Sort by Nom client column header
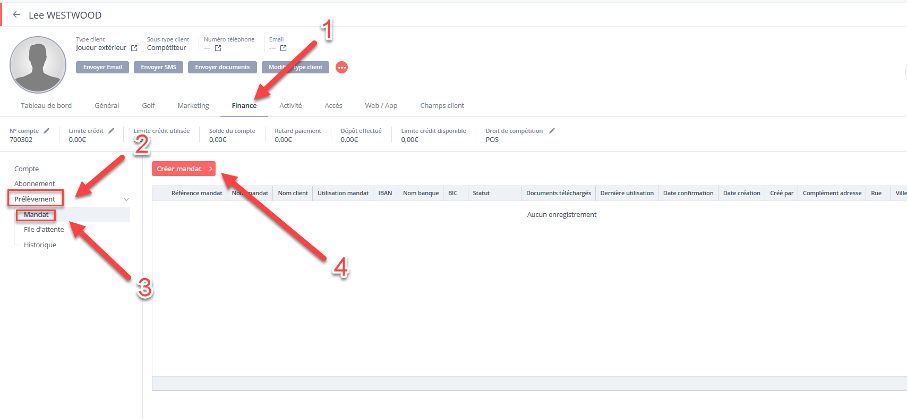Viewport: 908px width, 420px height. [292, 192]
